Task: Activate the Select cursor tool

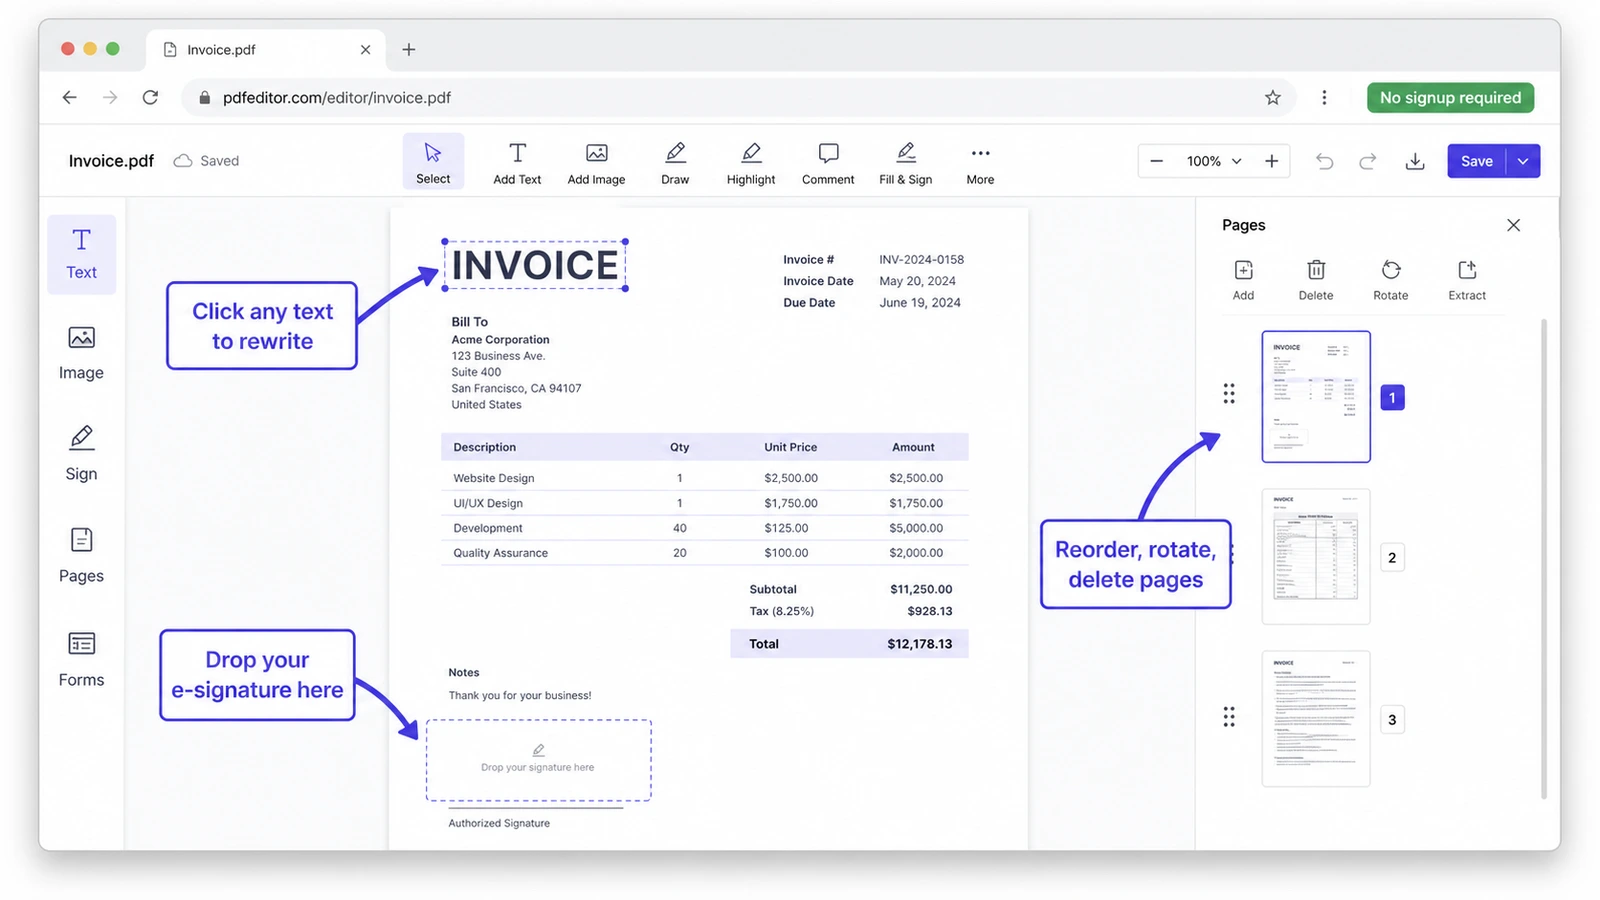Action: coord(433,161)
